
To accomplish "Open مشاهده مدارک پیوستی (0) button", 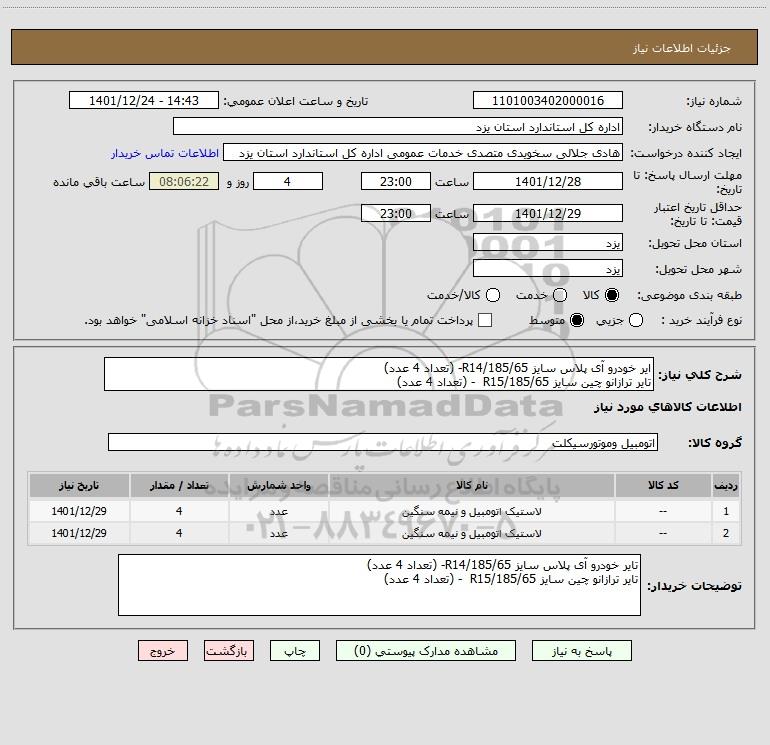I will coord(426,651).
